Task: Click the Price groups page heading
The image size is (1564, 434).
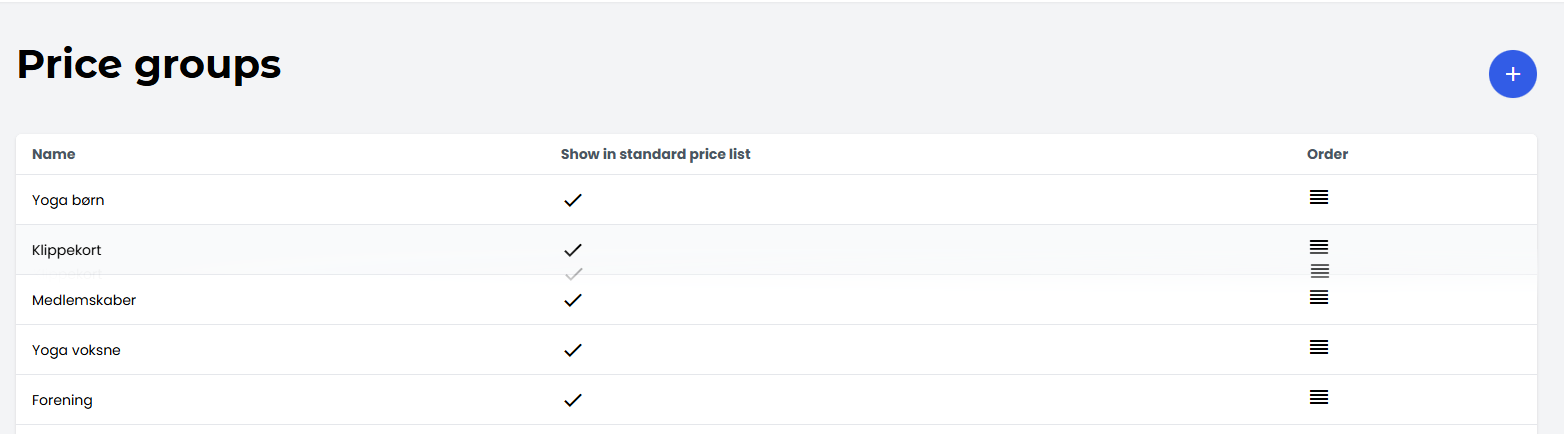Action: click(149, 65)
